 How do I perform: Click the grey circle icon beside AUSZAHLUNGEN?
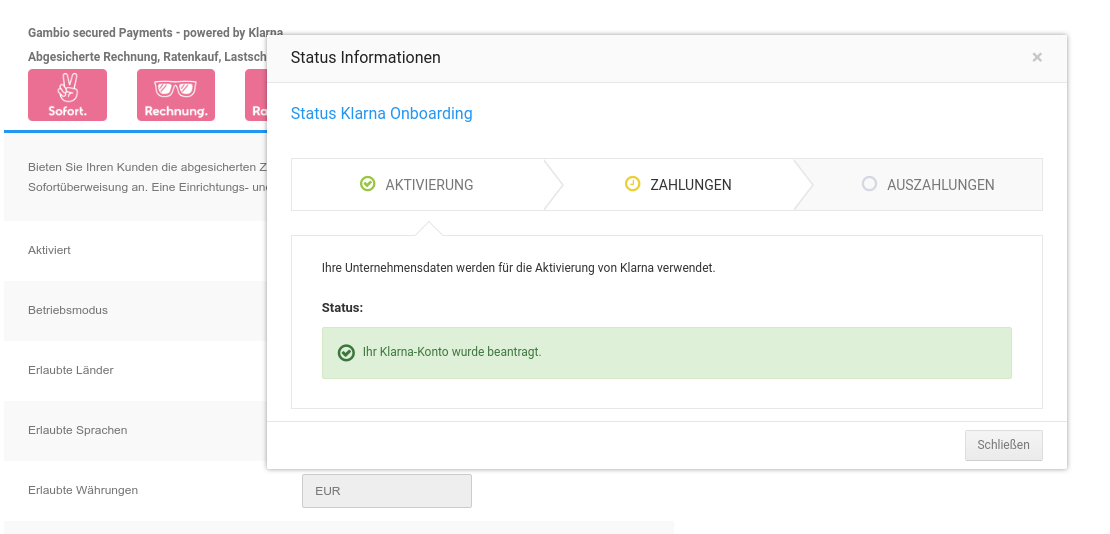point(869,184)
